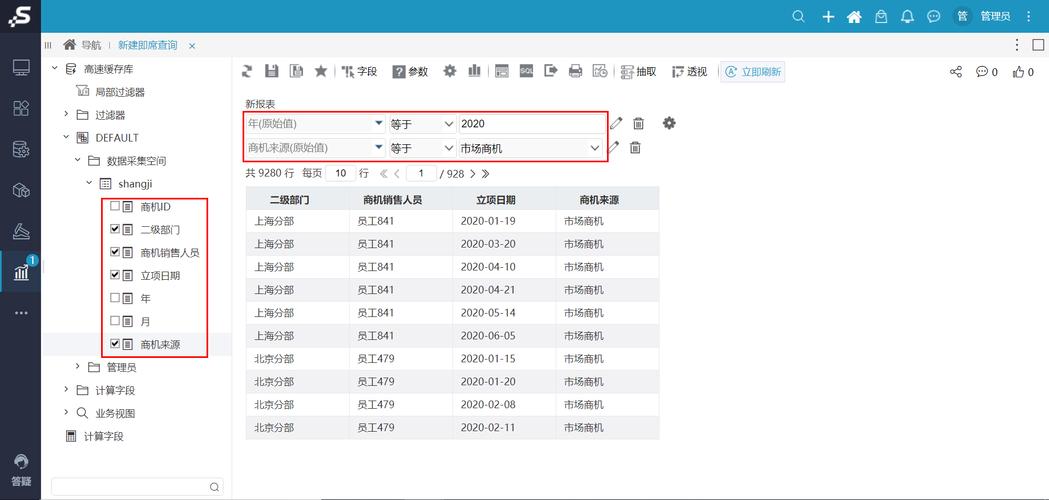Click the save-as icon in toolbar
Image resolution: width=1049 pixels, height=500 pixels.
[x=296, y=71]
